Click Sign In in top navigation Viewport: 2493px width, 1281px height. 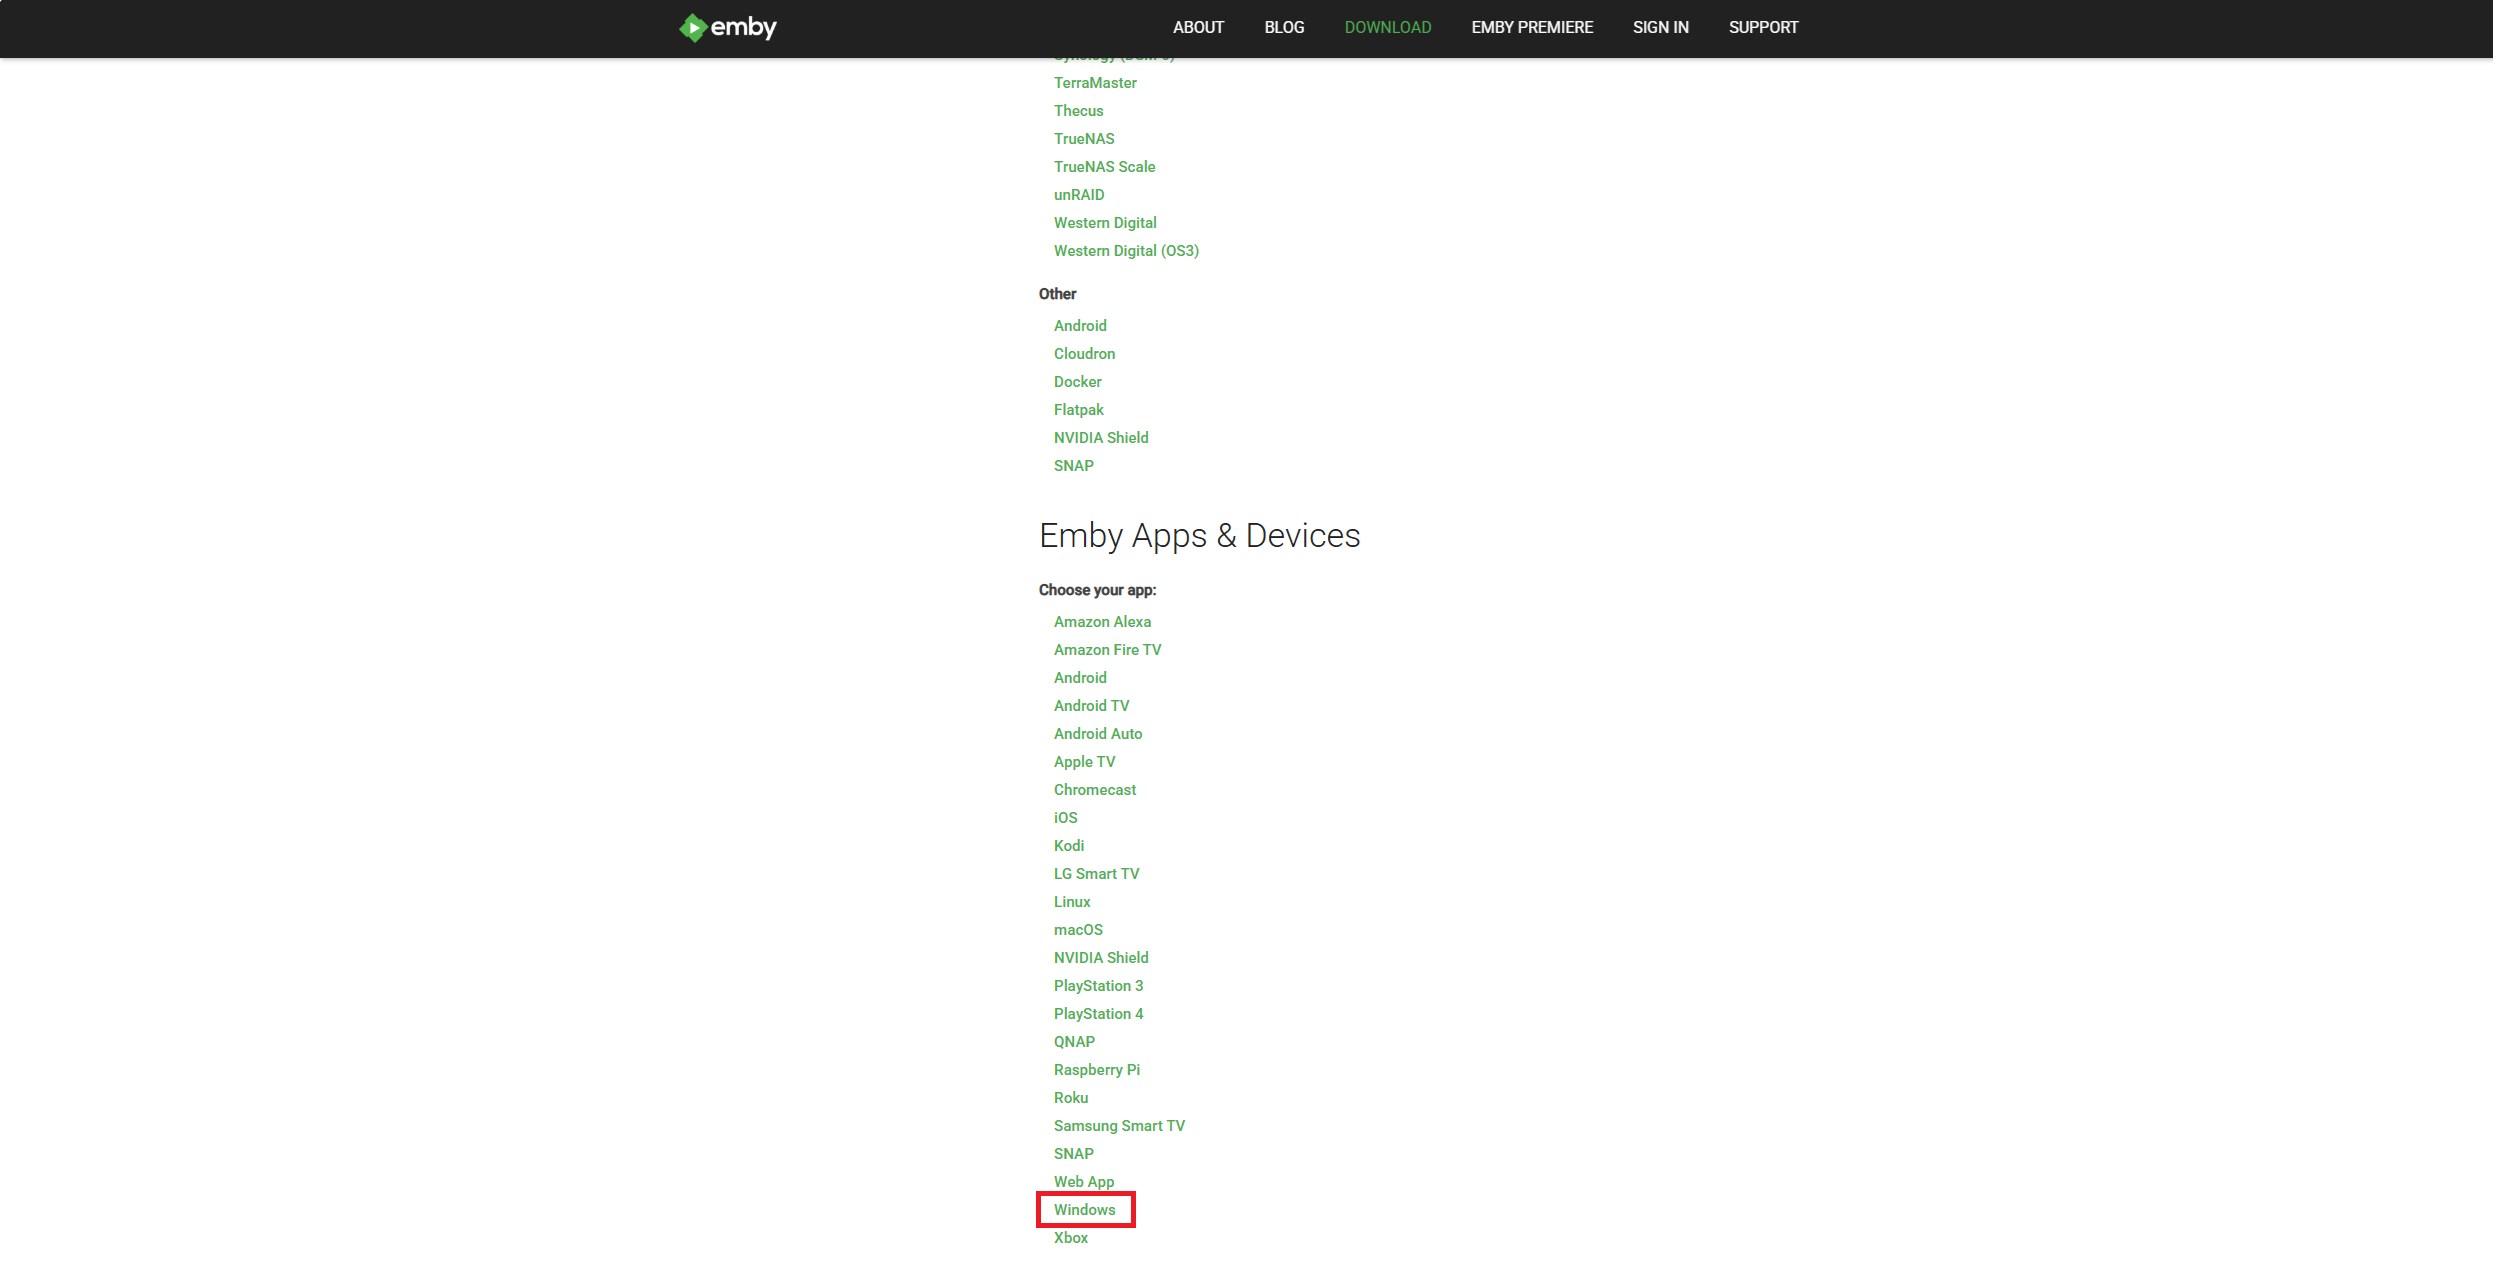tap(1660, 28)
